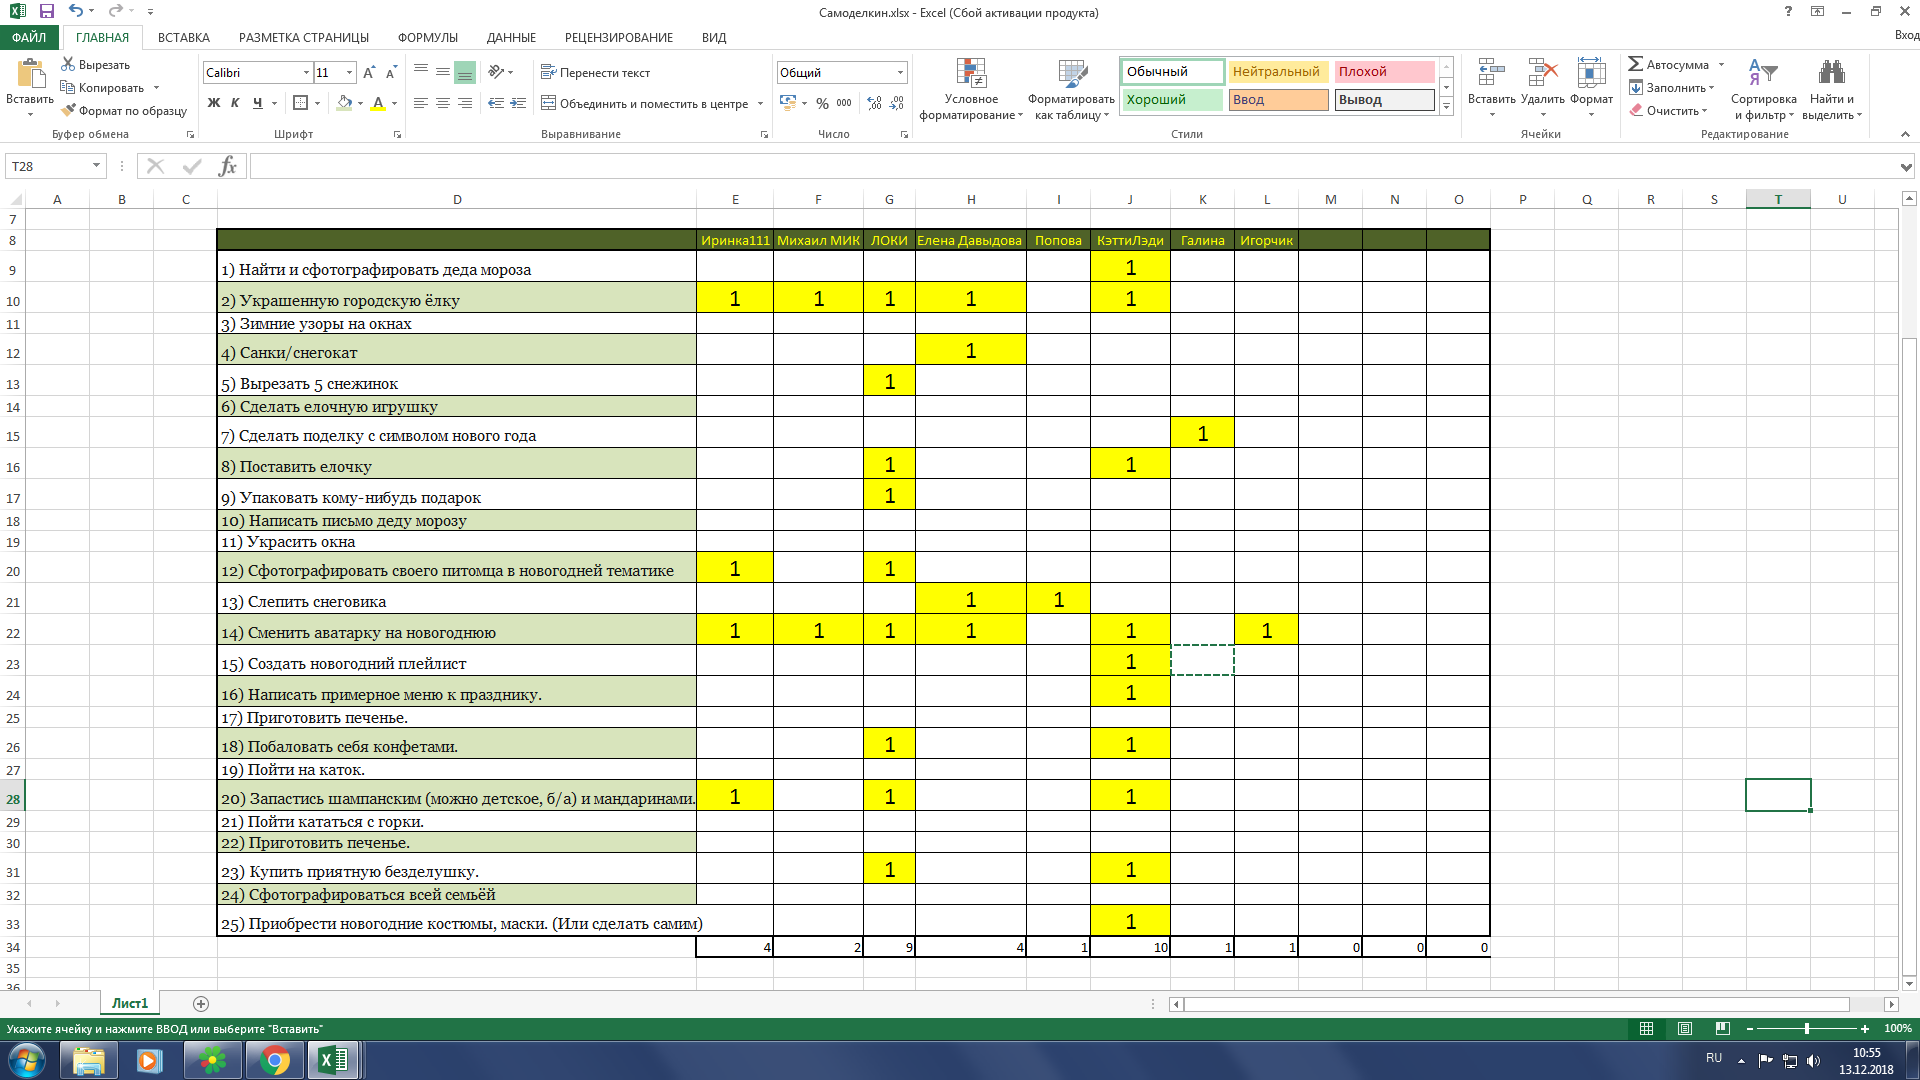Click the Percent Style icon
Image resolution: width=1920 pixels, height=1080 pixels.
click(x=822, y=103)
